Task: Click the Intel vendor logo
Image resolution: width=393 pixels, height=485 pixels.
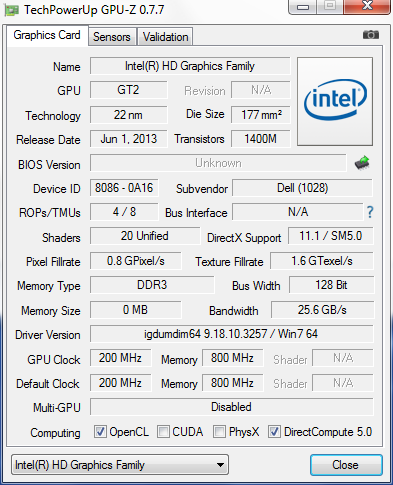Action: pyautogui.click(x=335, y=101)
